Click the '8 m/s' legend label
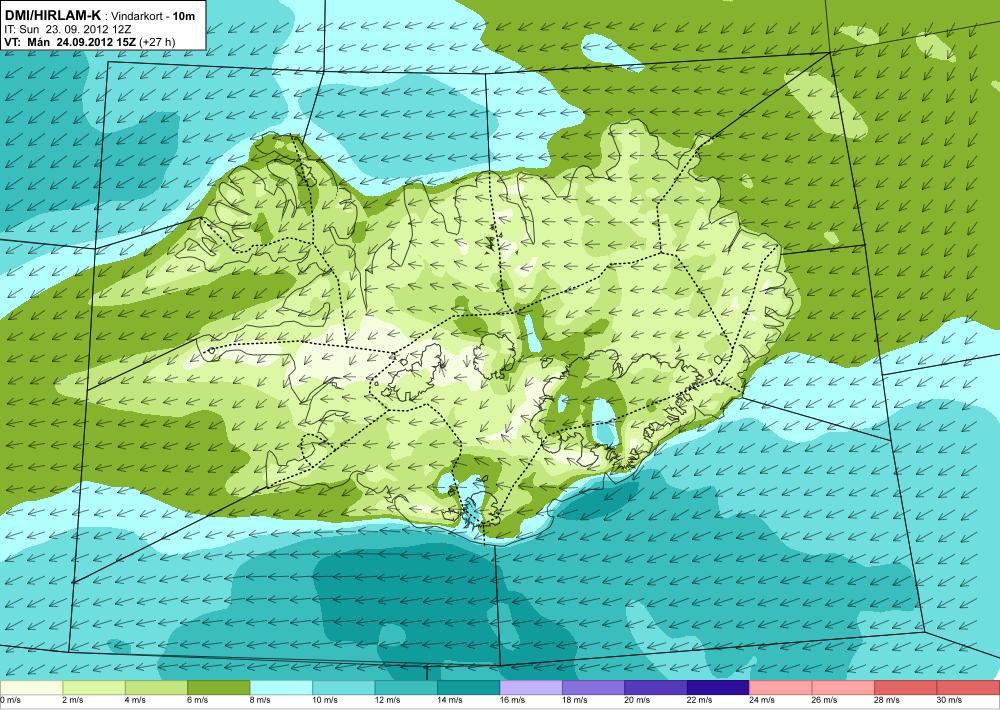This screenshot has height=710, width=1000. pos(261,700)
